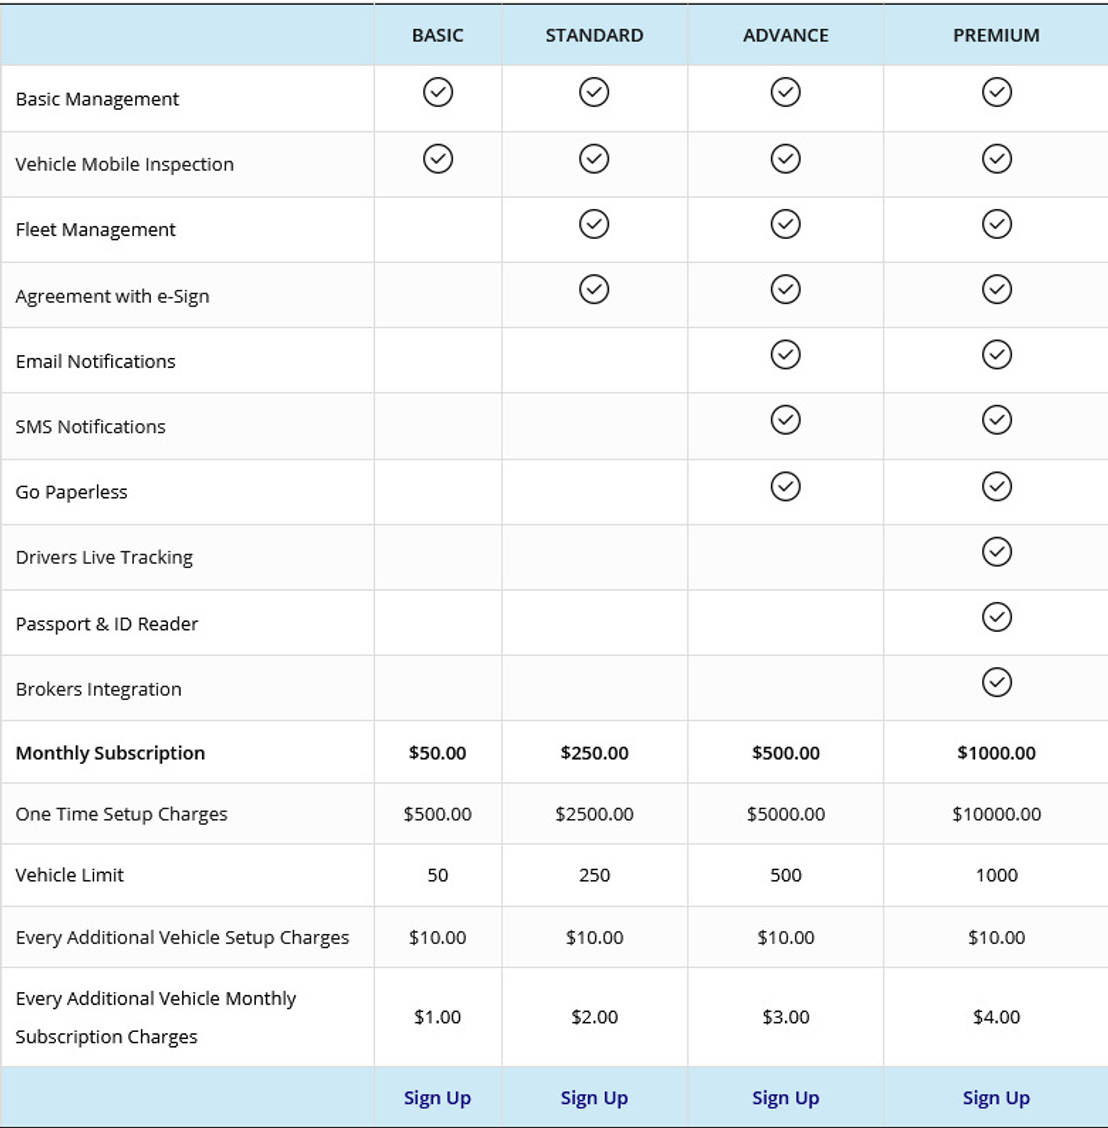Click Basic Management checkmark under STANDARD column
Viewport: 1108px width, 1128px height.
pyautogui.click(x=594, y=92)
